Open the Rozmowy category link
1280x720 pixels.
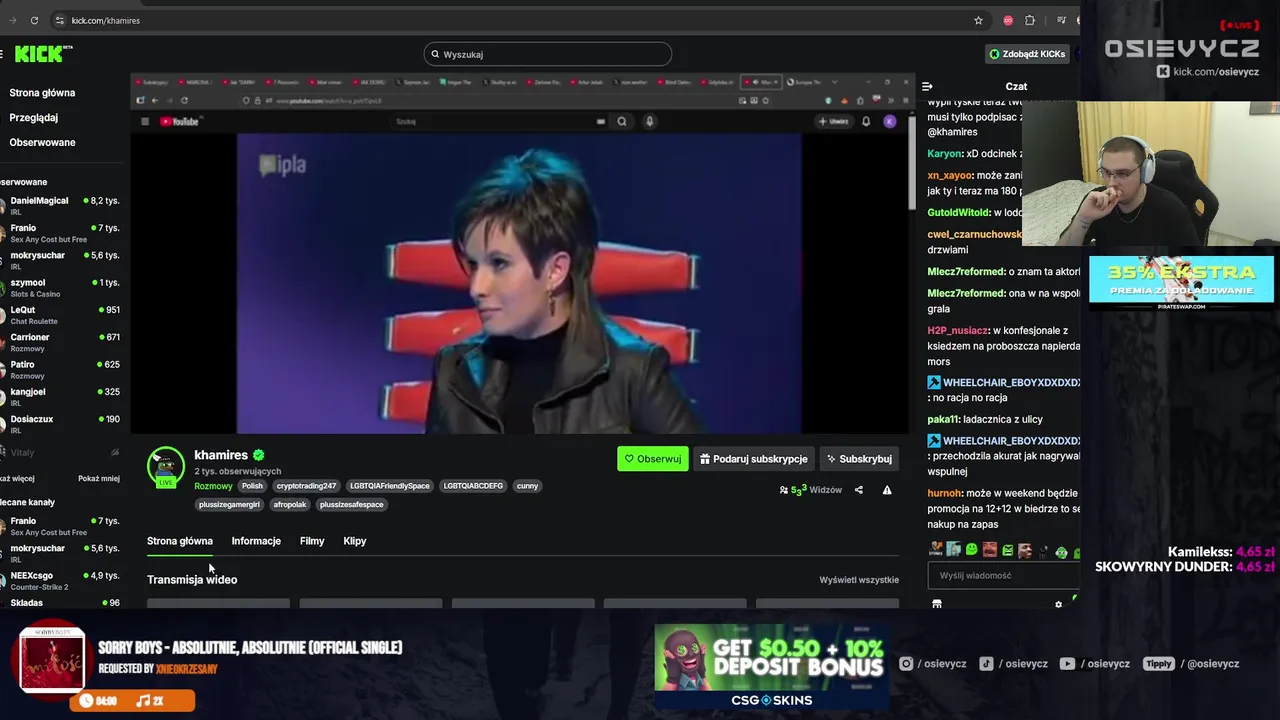213,486
